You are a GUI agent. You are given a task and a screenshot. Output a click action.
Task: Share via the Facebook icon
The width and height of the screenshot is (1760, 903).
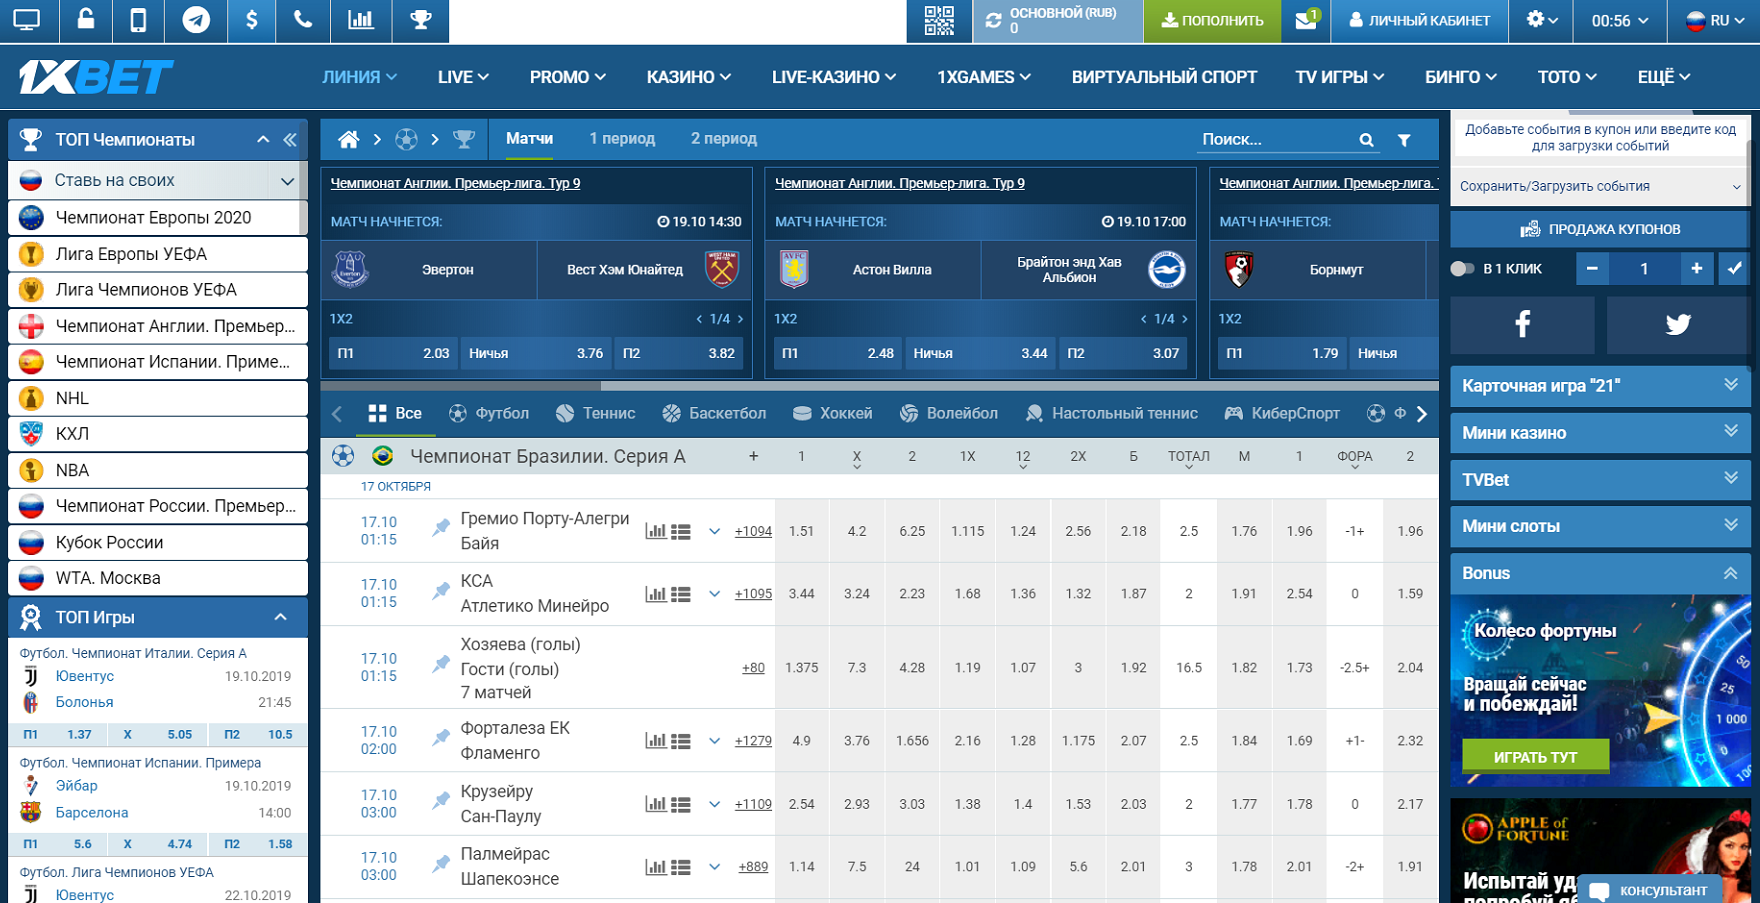click(x=1522, y=324)
